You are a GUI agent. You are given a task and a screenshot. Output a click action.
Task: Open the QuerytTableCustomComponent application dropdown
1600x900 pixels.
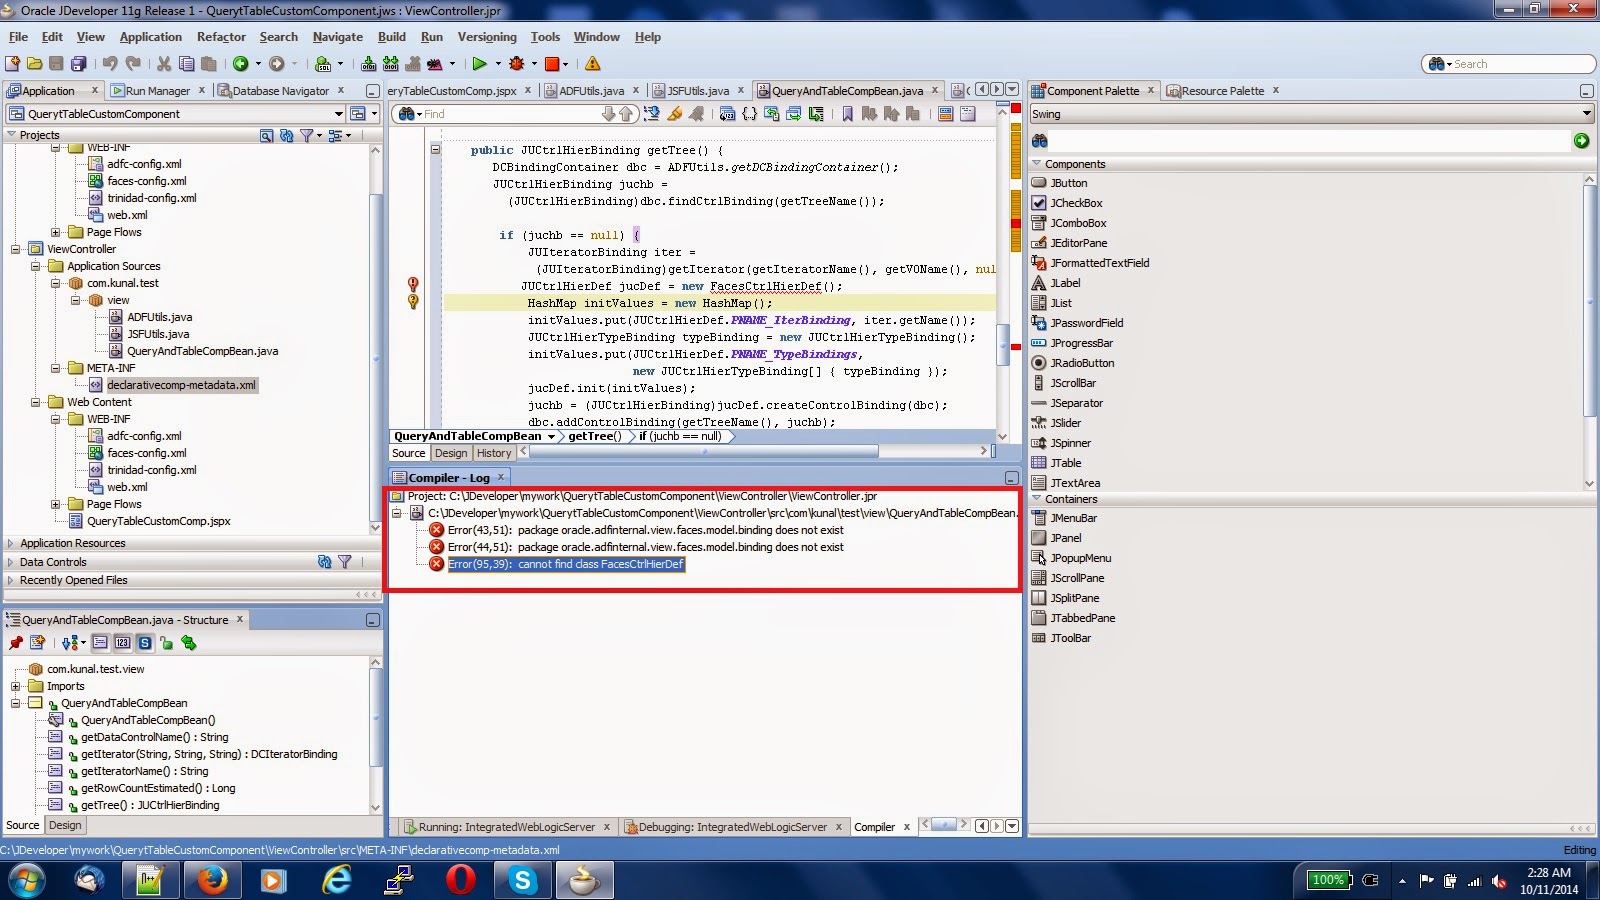337,113
